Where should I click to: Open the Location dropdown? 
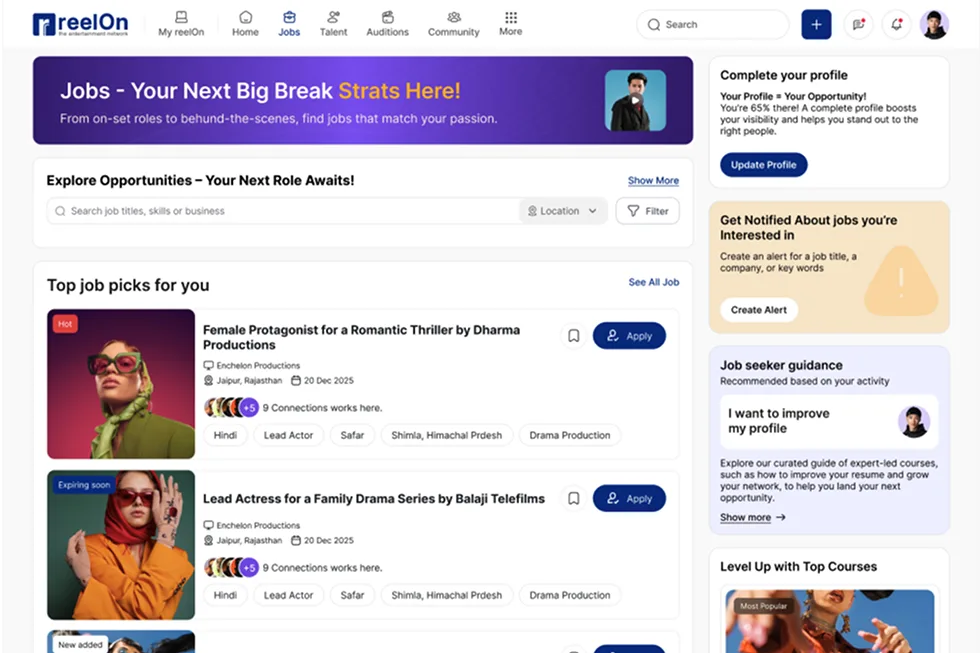[563, 211]
